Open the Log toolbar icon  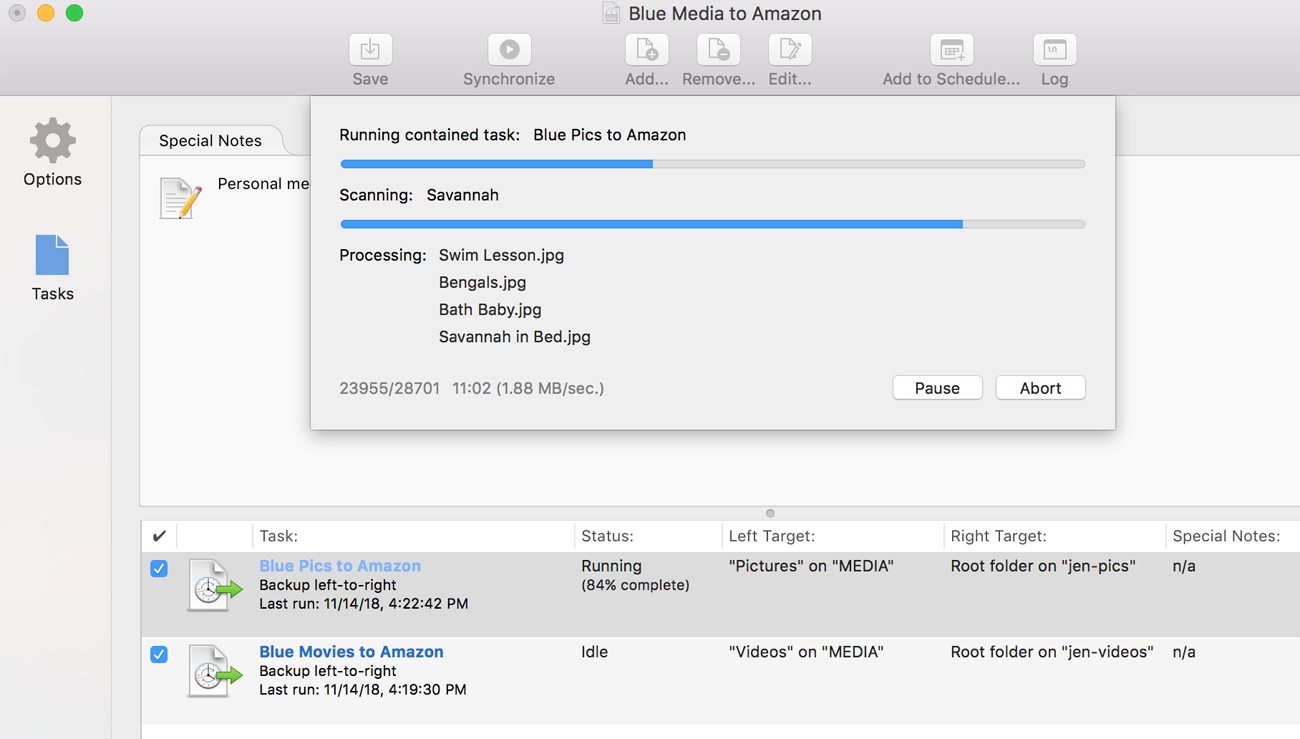click(x=1054, y=49)
